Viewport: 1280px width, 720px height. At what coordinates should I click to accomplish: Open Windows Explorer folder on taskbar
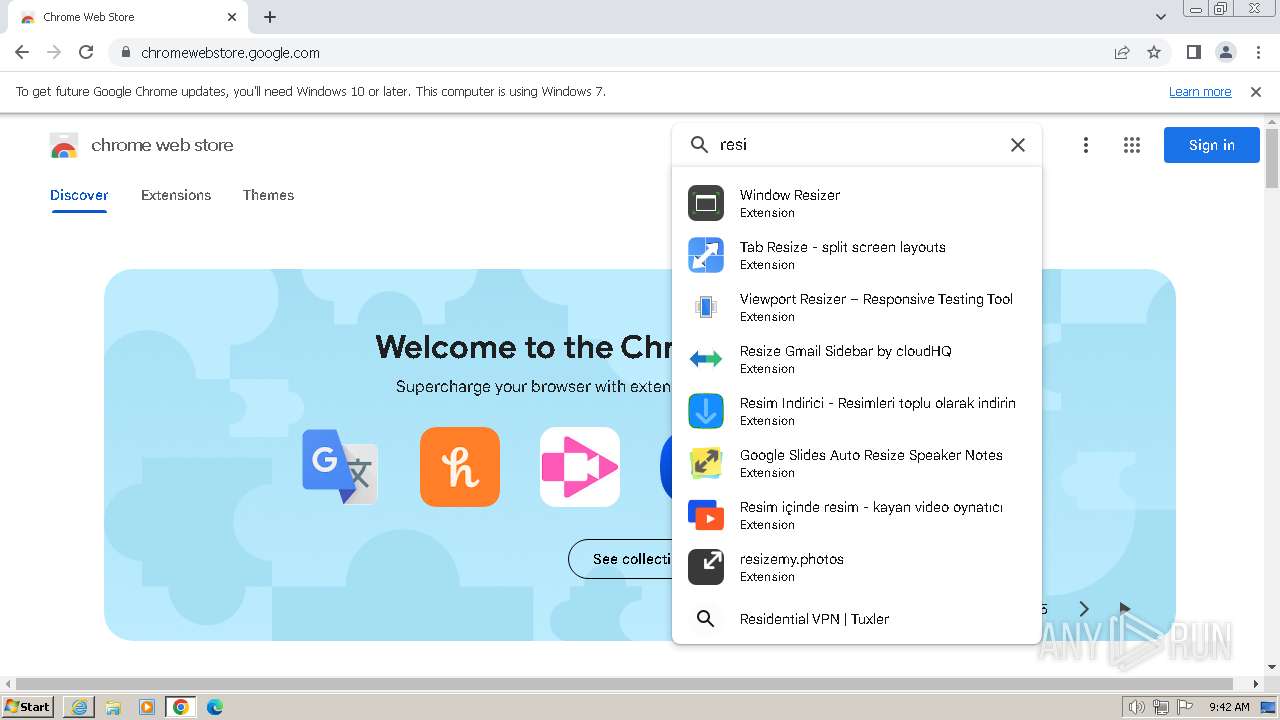(x=113, y=707)
